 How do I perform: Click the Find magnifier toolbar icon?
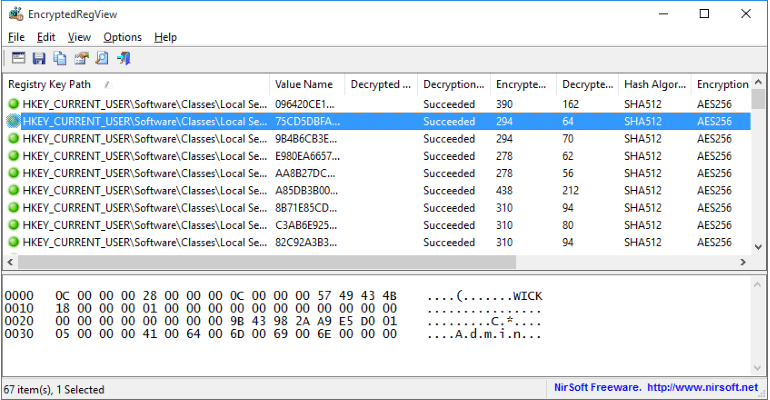(x=102, y=59)
